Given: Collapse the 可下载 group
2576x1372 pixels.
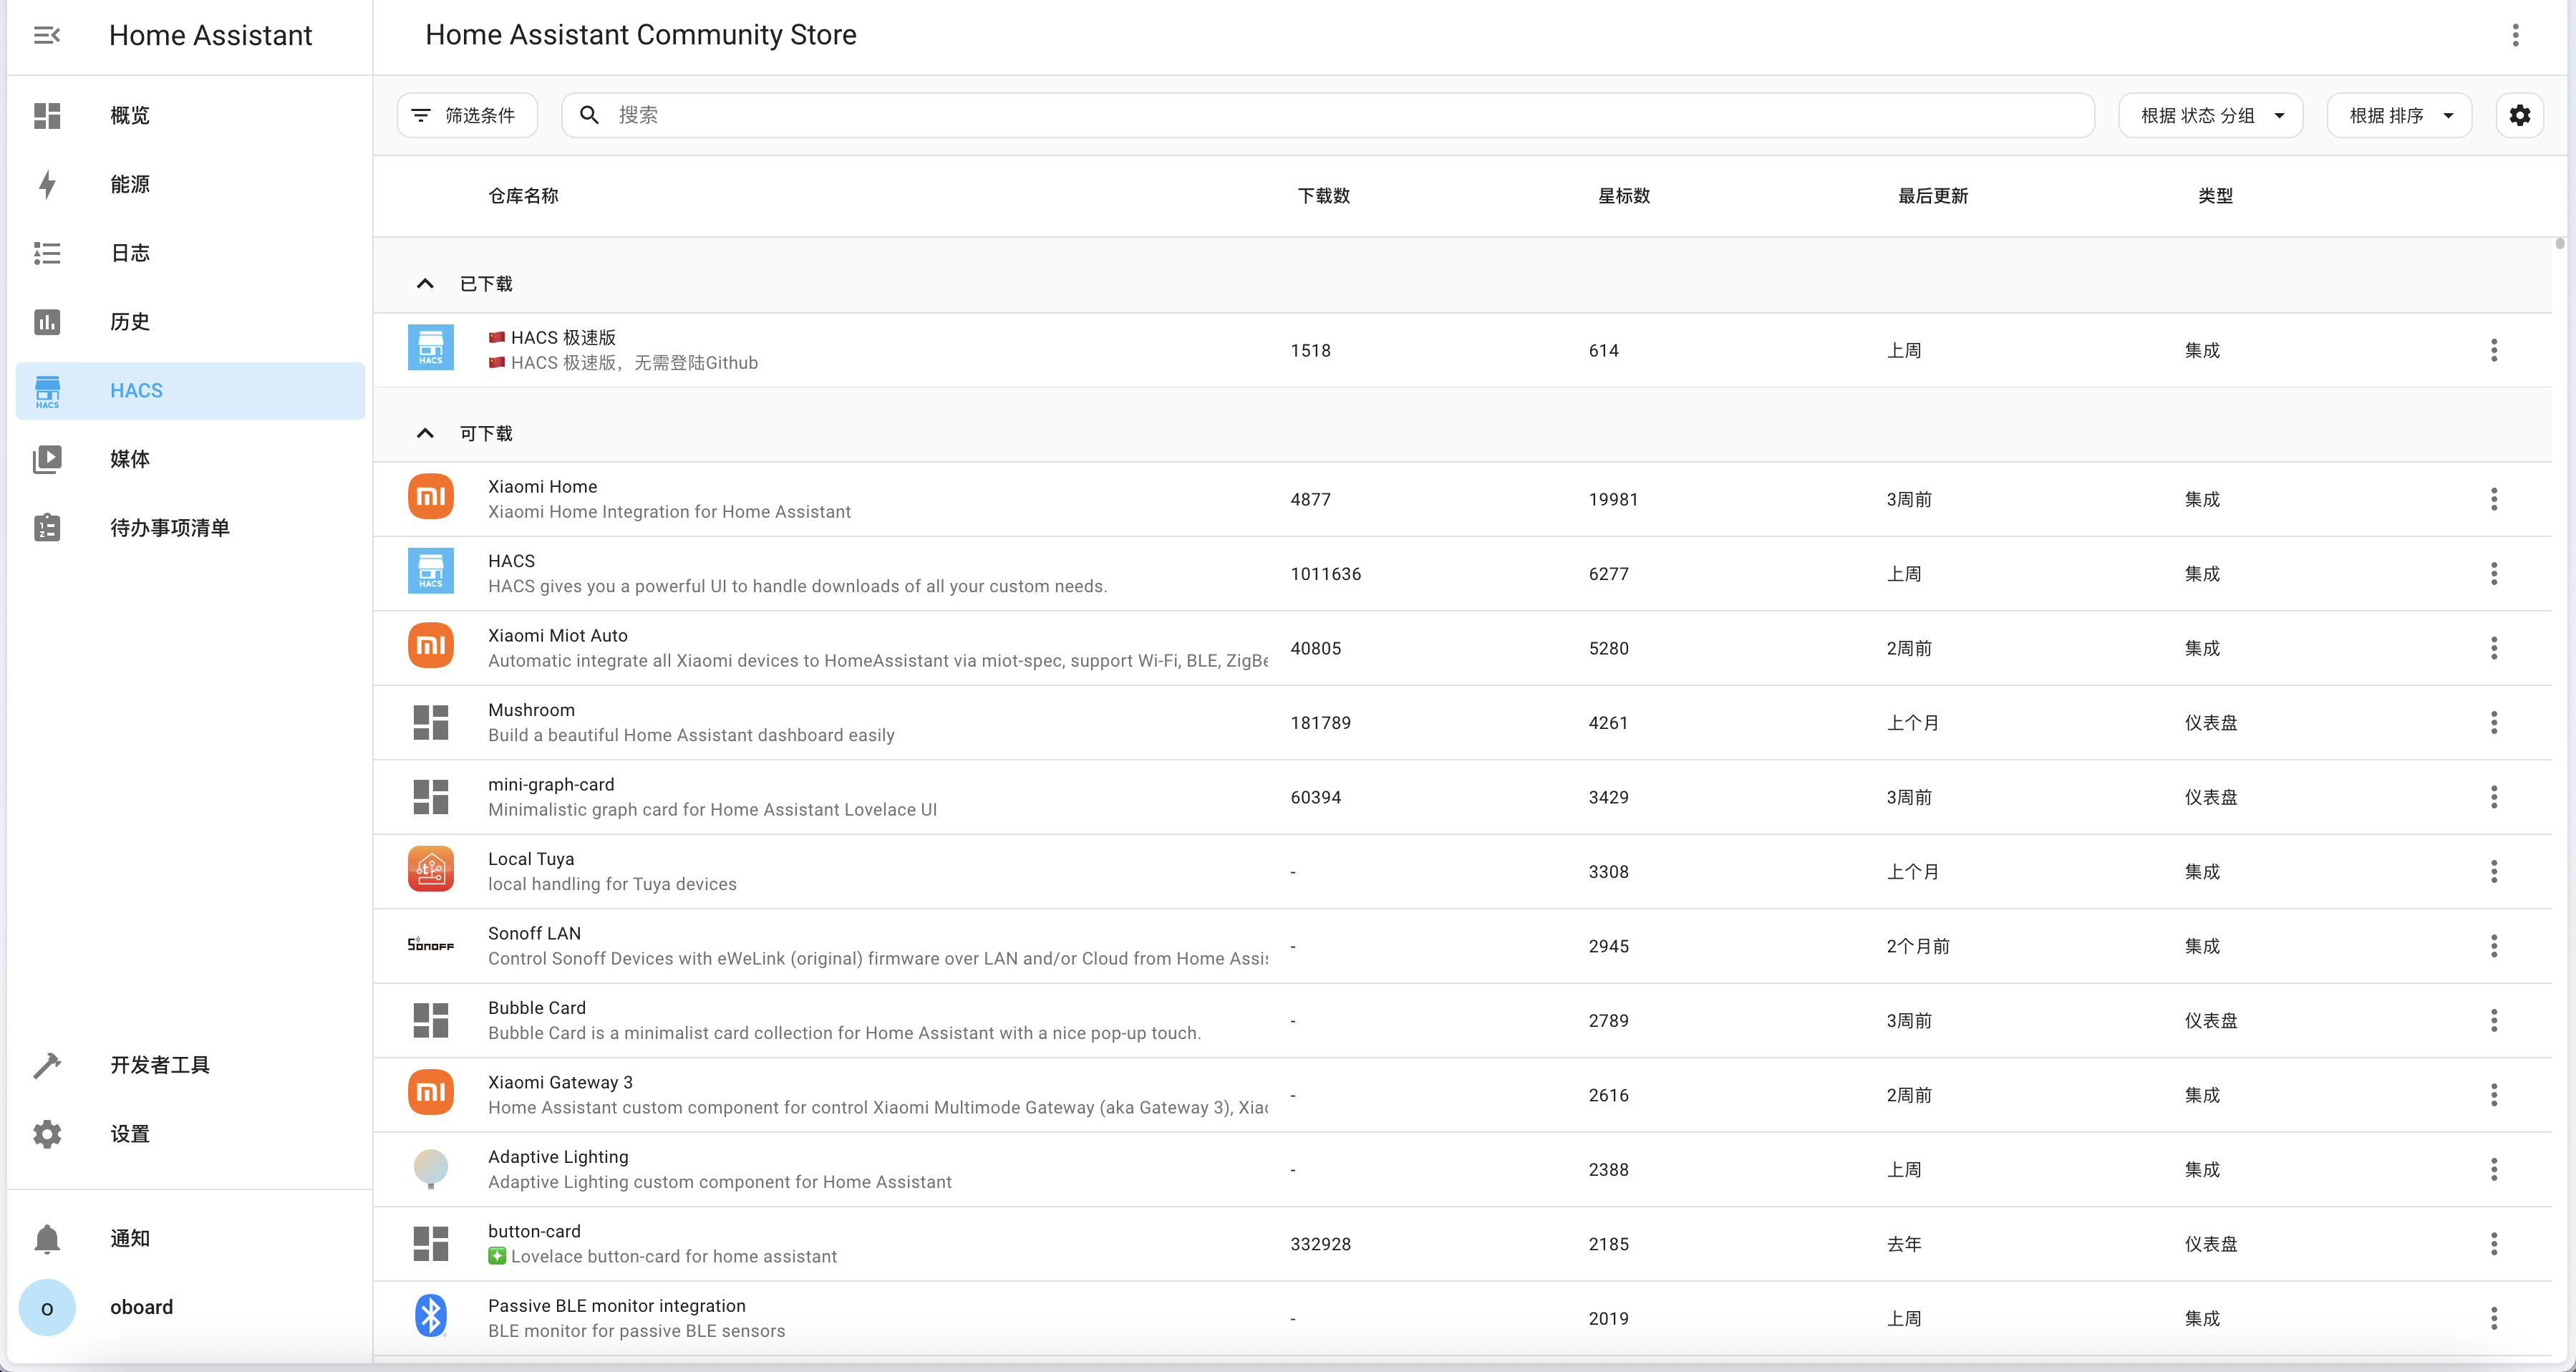Looking at the screenshot, I should click(x=425, y=433).
